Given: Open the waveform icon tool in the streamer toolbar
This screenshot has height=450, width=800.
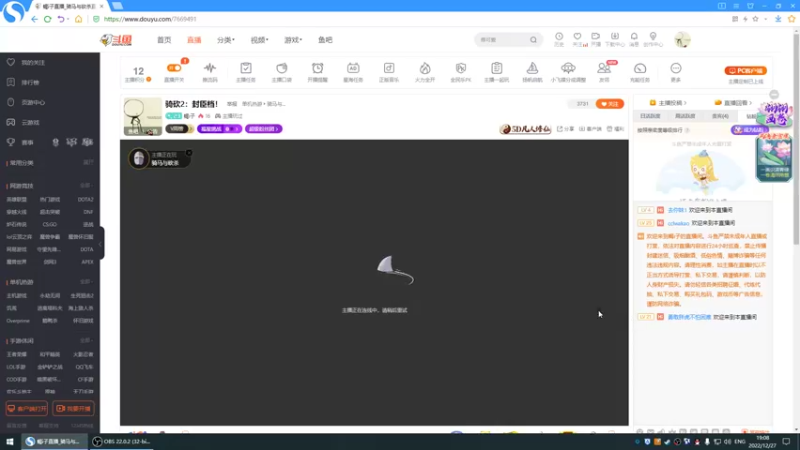Looking at the screenshot, I should coord(210,68).
